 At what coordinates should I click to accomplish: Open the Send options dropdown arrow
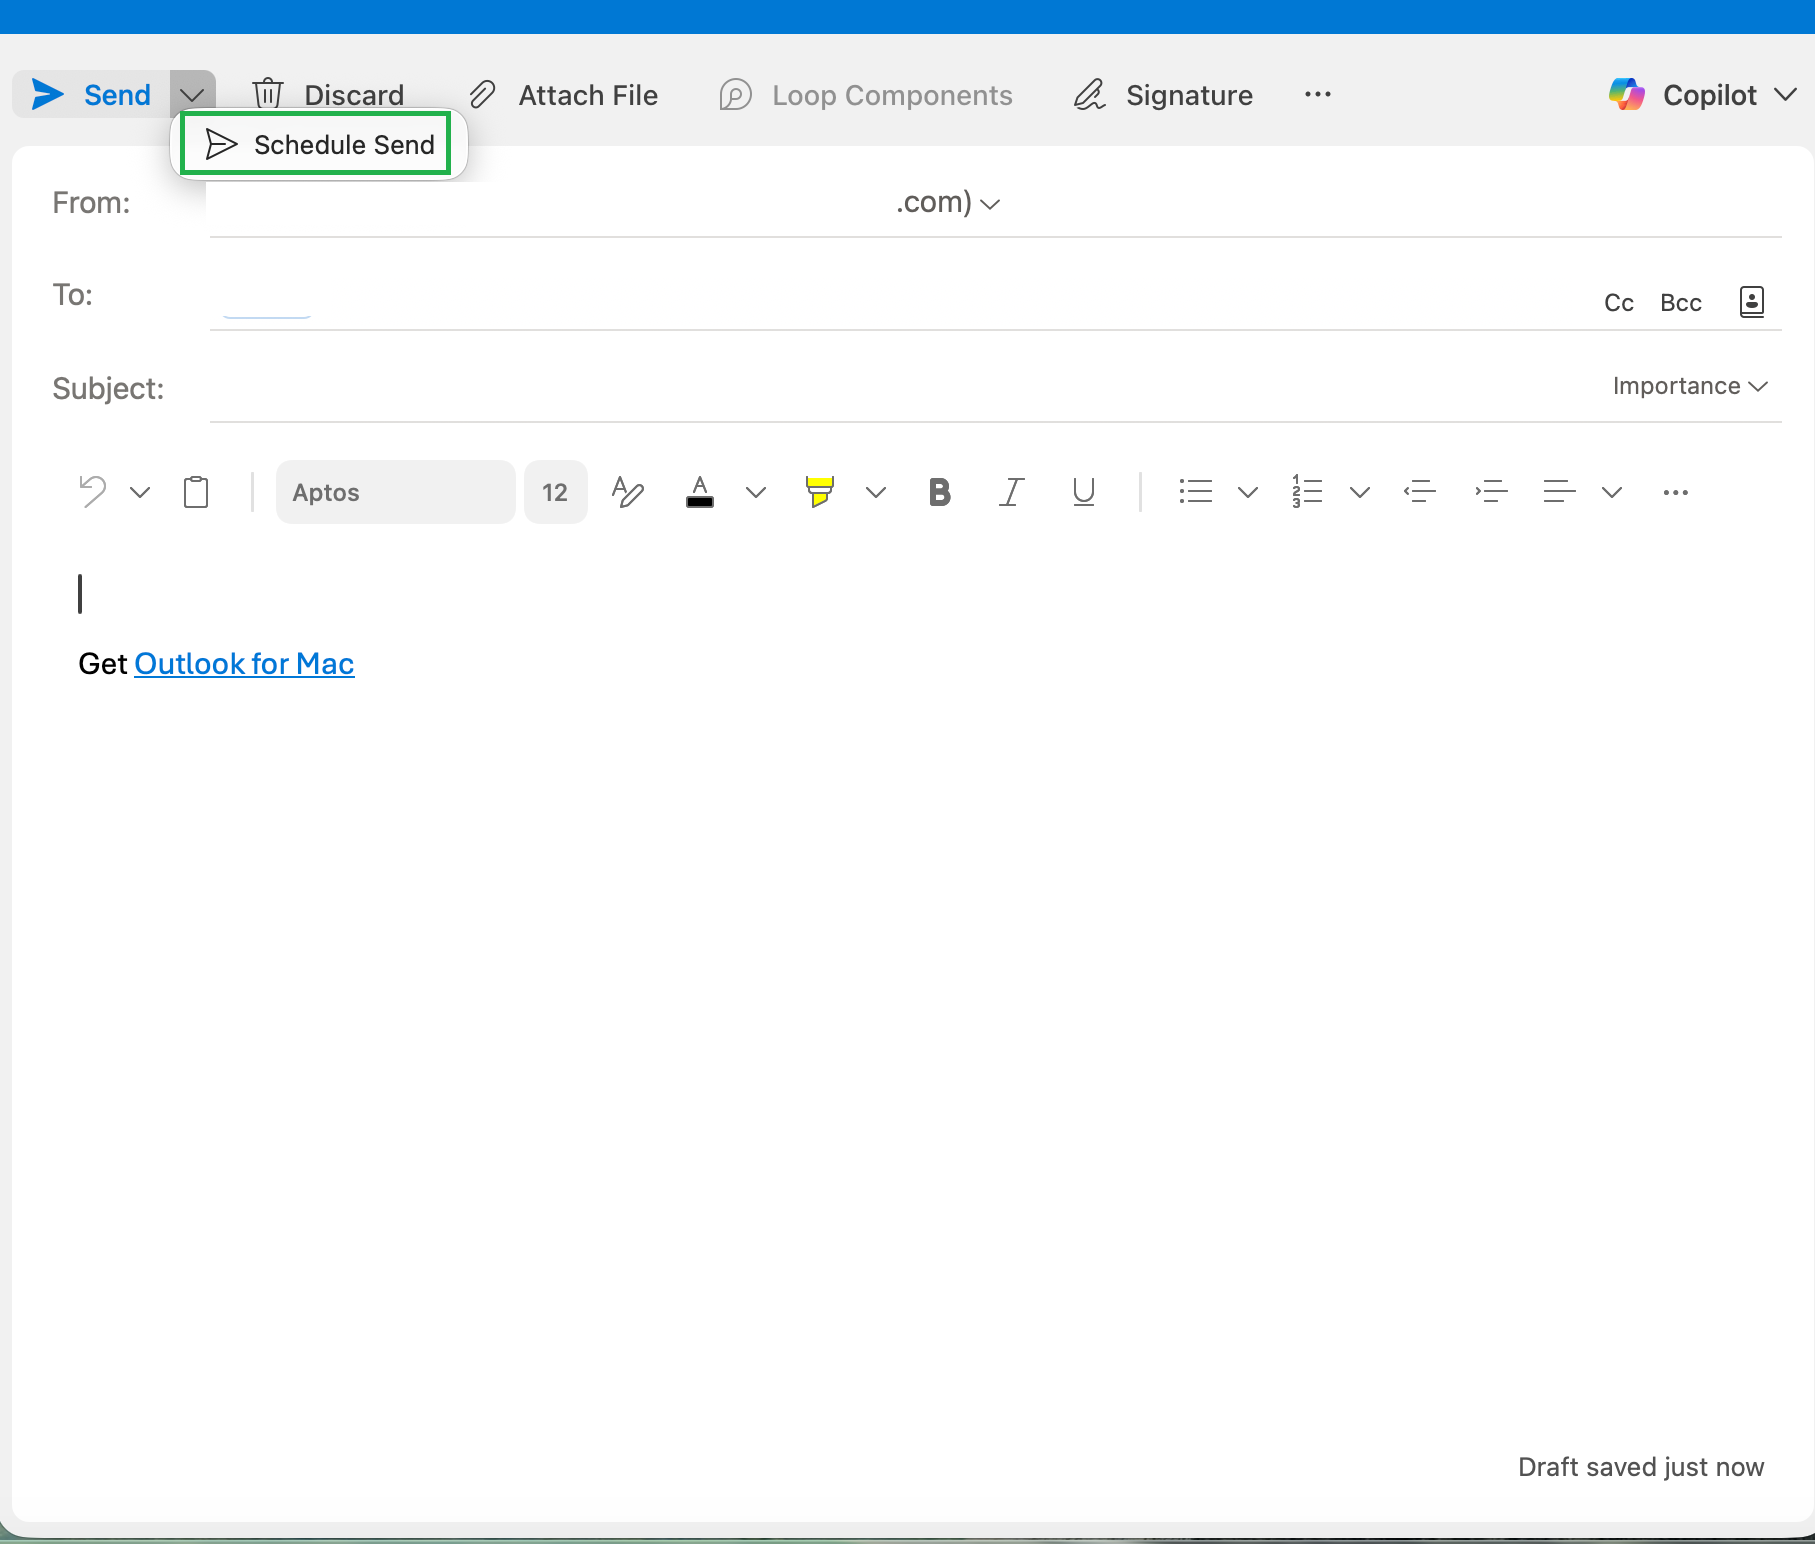(192, 95)
